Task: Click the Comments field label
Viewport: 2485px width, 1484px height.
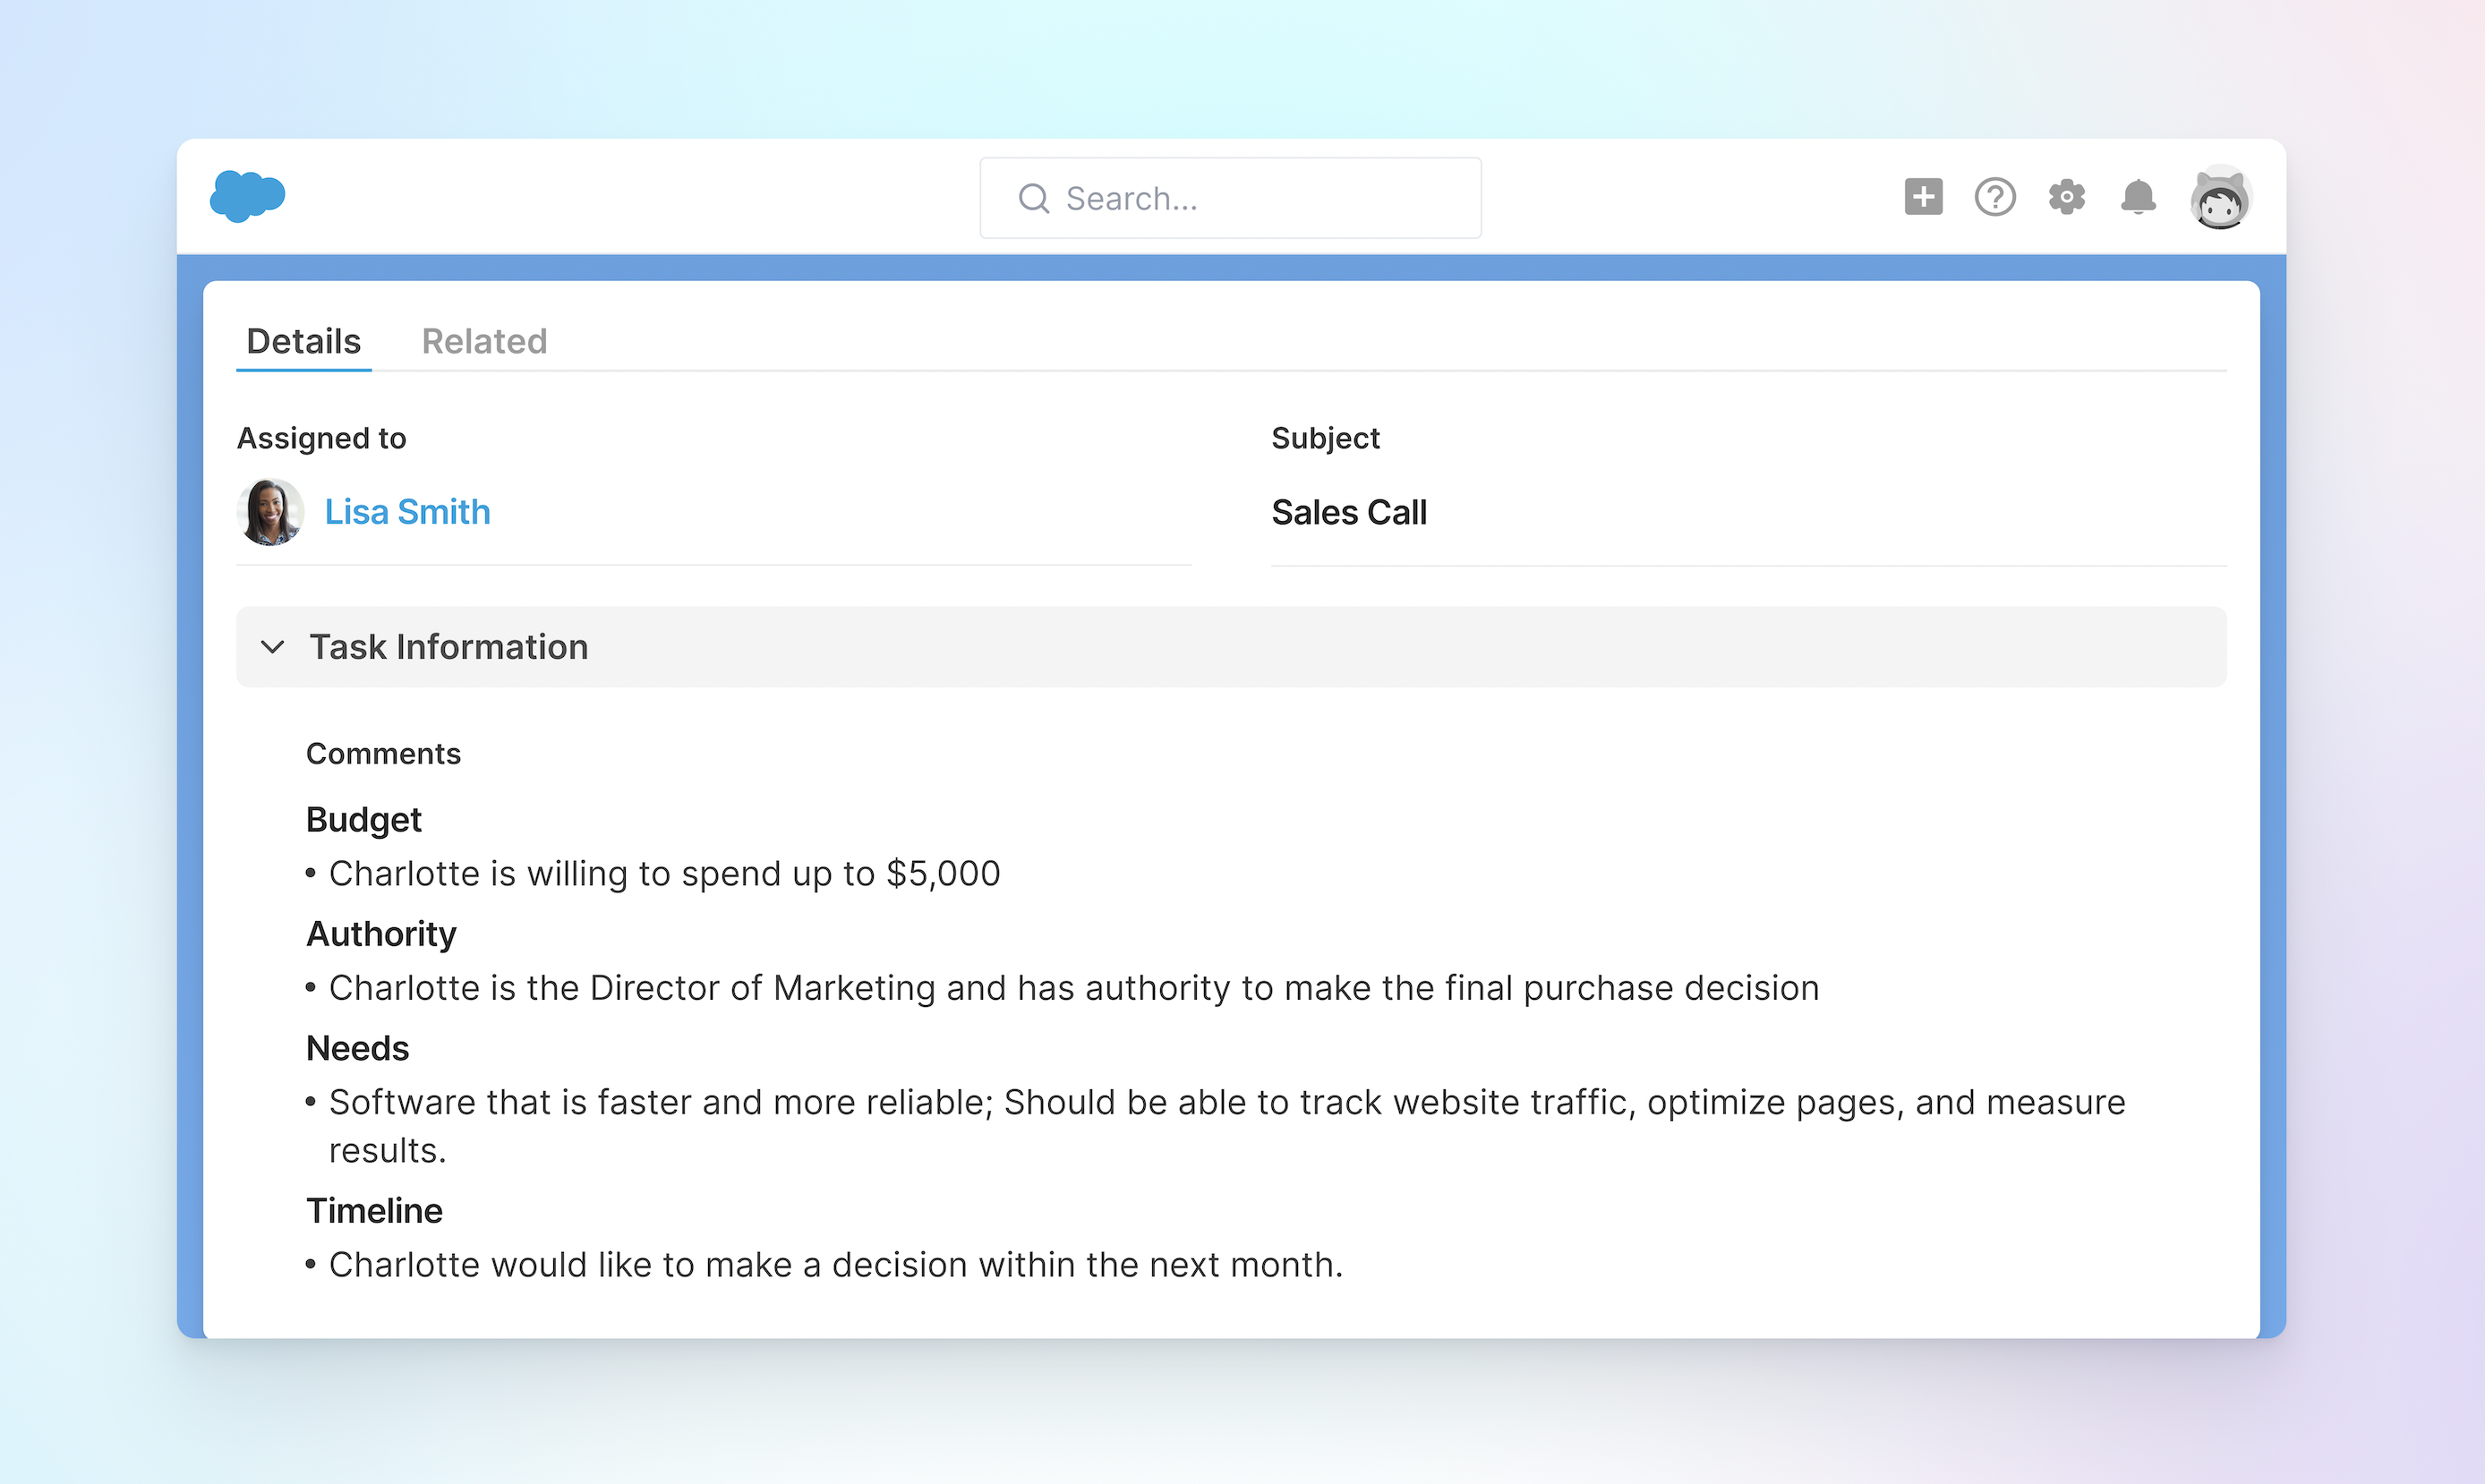Action: 383,753
